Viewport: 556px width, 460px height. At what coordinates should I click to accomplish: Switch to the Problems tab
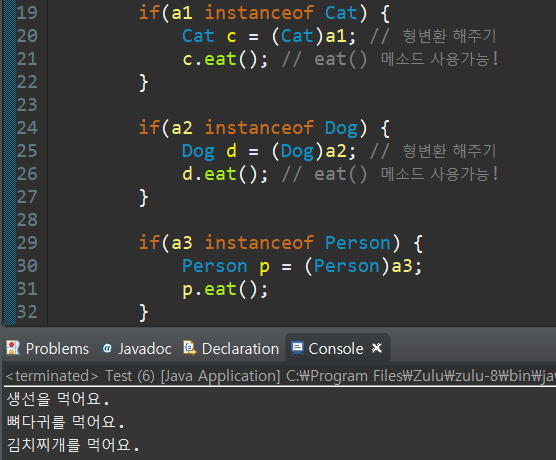[x=47, y=349]
